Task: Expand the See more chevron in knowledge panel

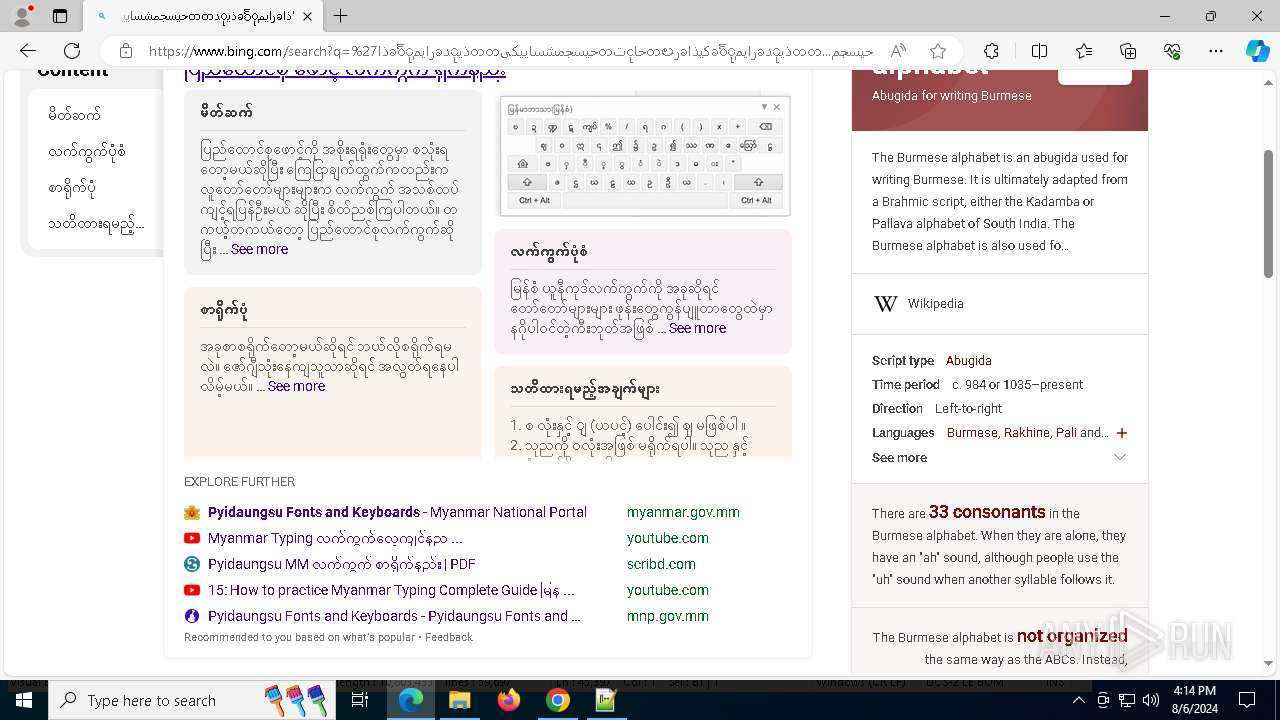Action: [1120, 457]
